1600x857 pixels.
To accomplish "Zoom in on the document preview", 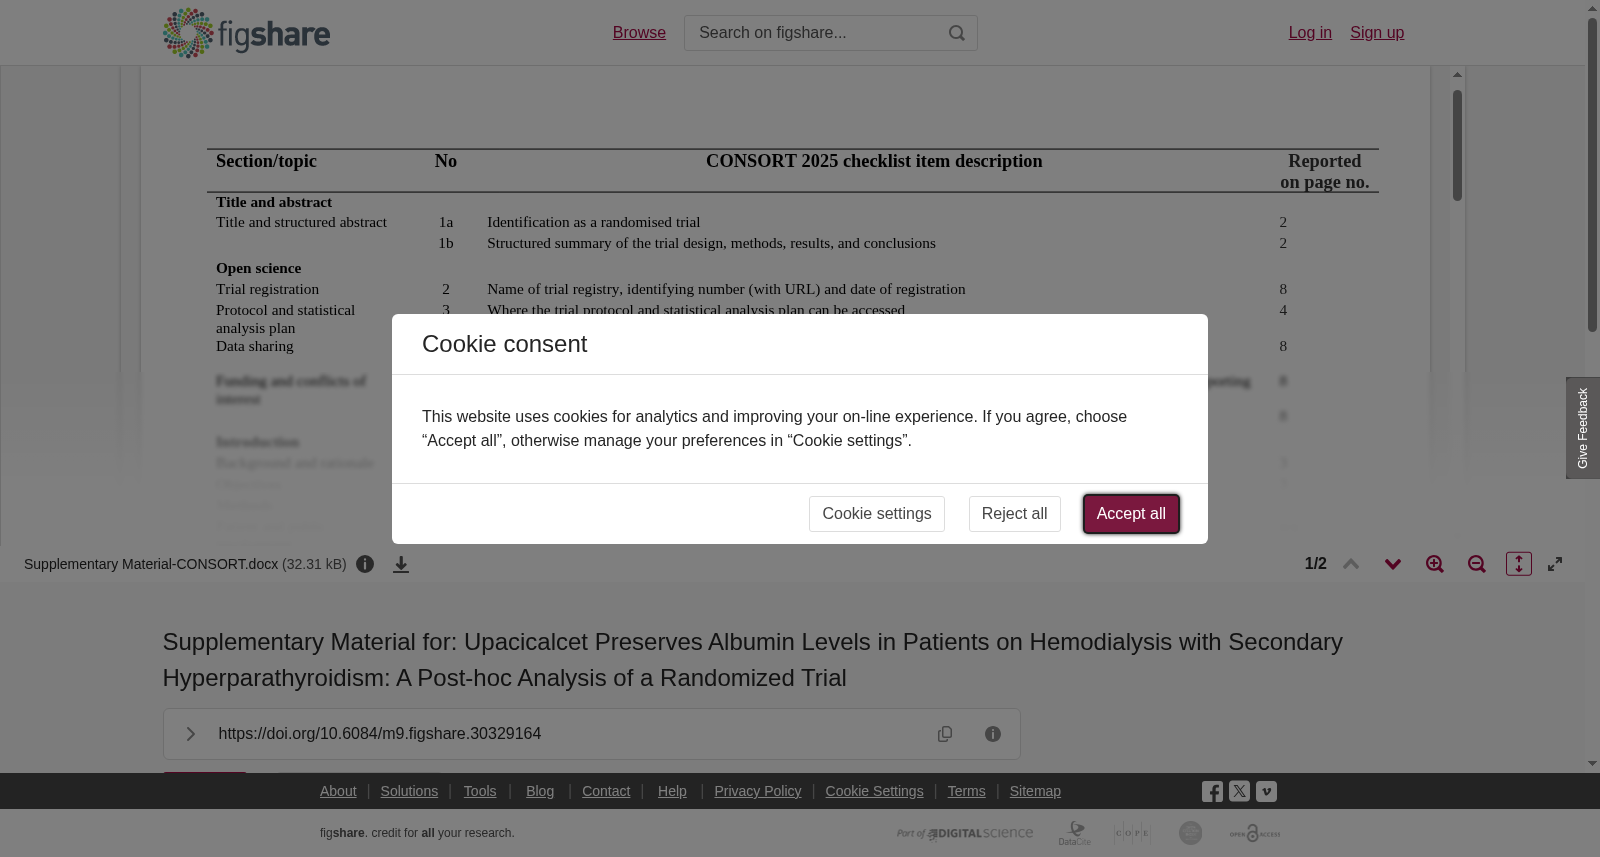I will point(1435,564).
